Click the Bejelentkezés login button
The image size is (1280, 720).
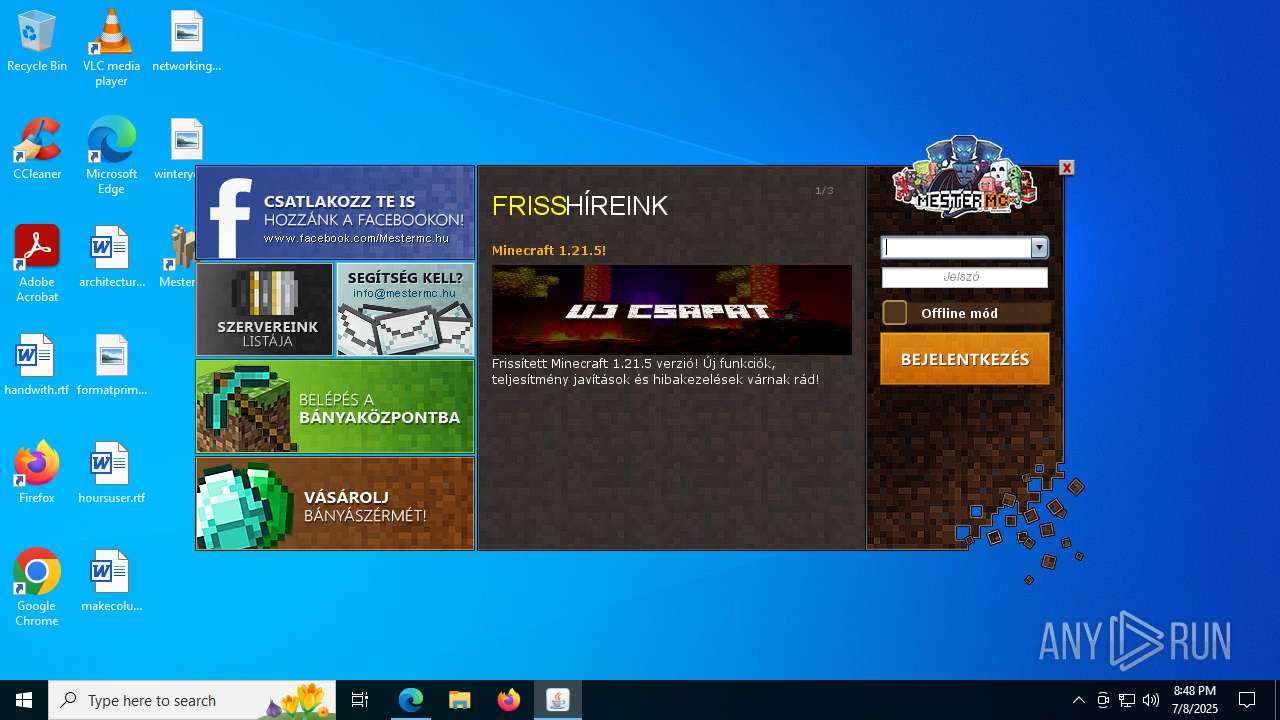click(x=965, y=359)
